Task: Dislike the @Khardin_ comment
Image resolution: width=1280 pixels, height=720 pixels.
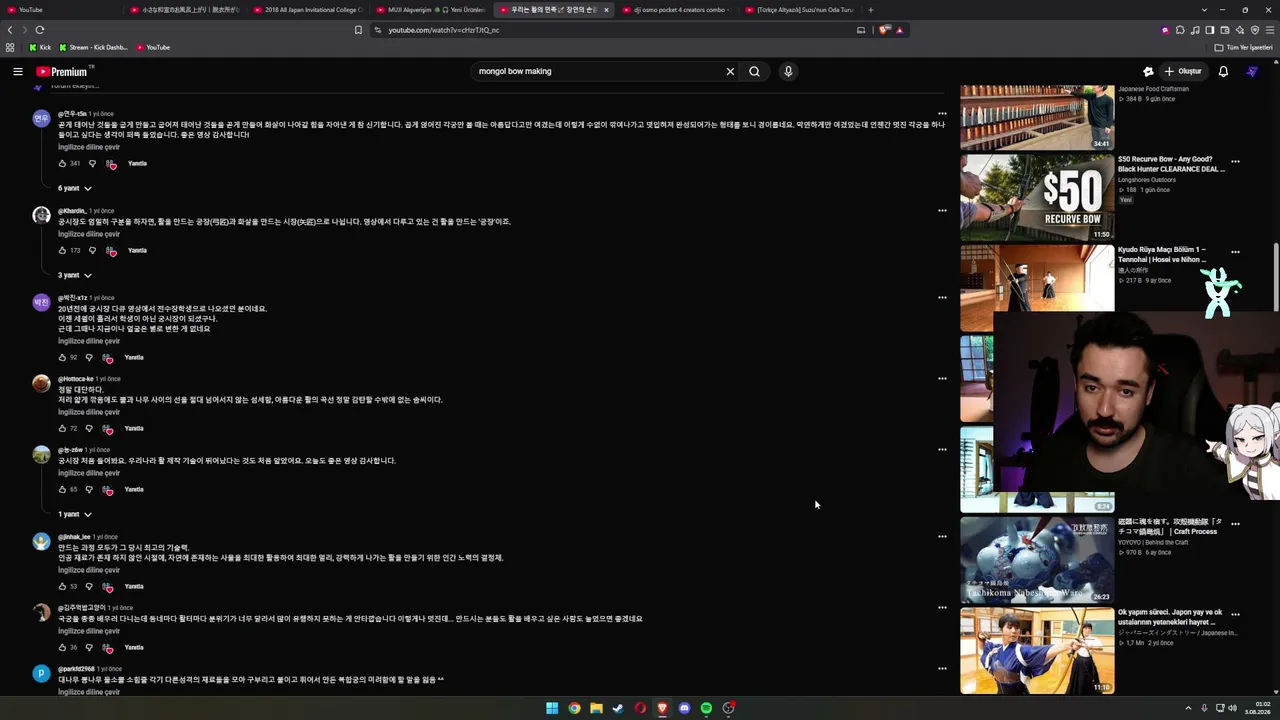Action: [92, 250]
